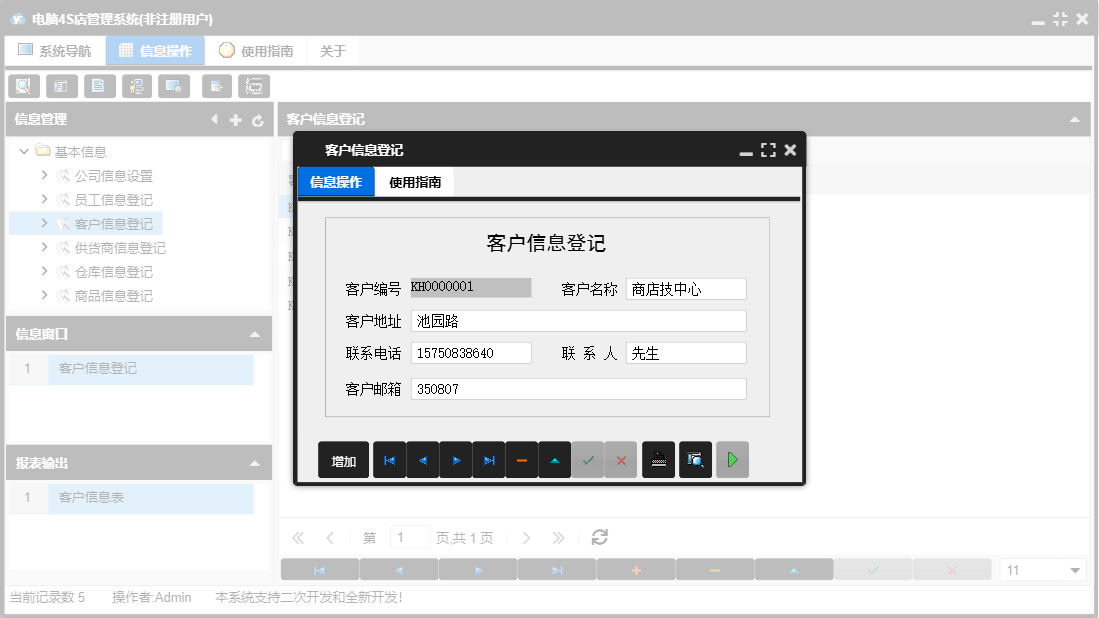Open the page size dropdown showing 11
This screenshot has width=1099, height=618.
point(1042,568)
